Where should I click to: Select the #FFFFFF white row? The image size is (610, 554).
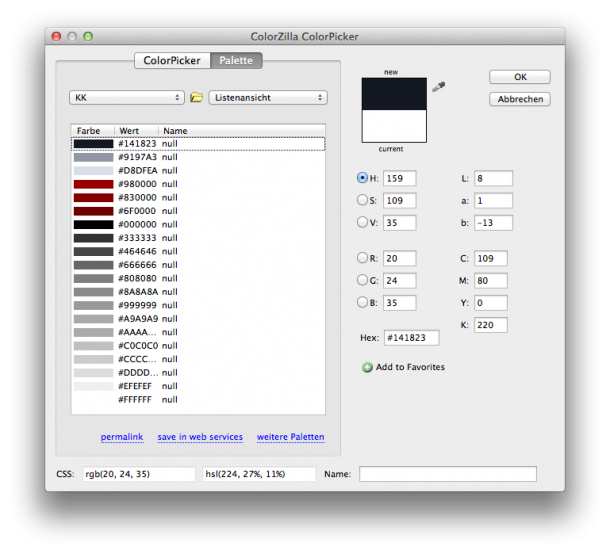(x=198, y=400)
